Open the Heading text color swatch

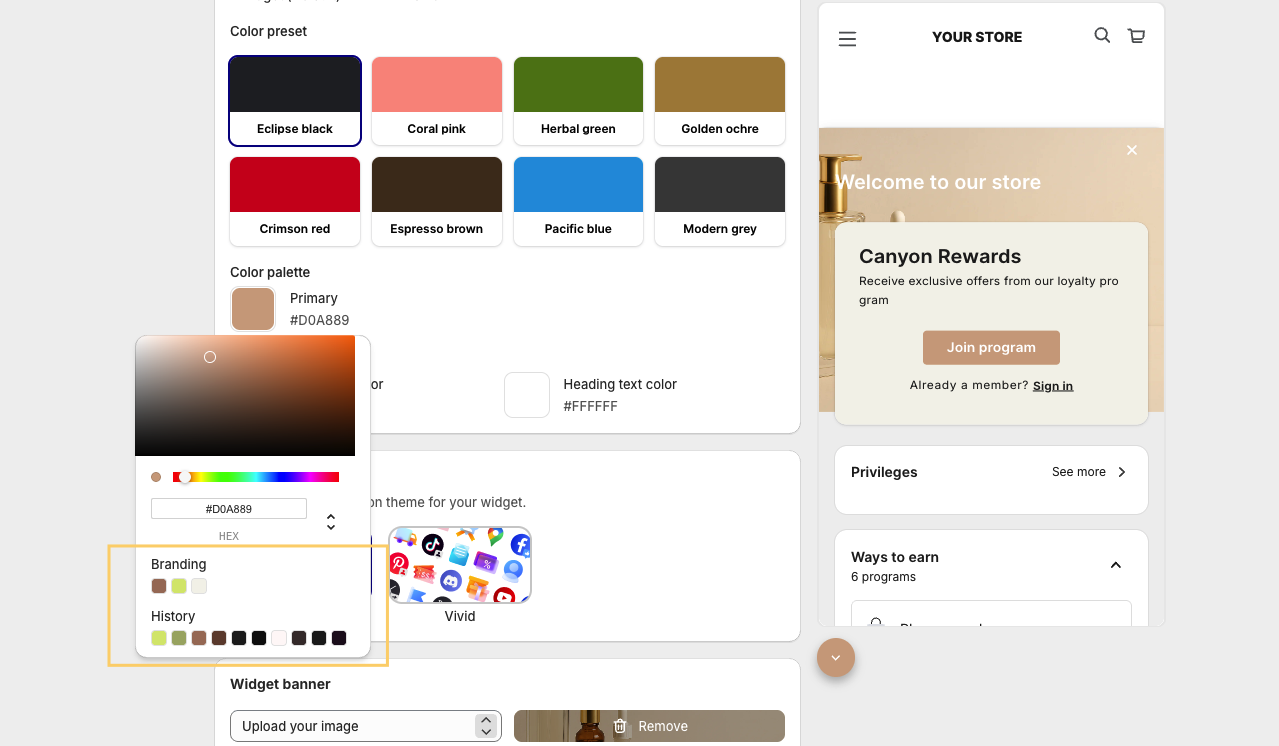527,395
